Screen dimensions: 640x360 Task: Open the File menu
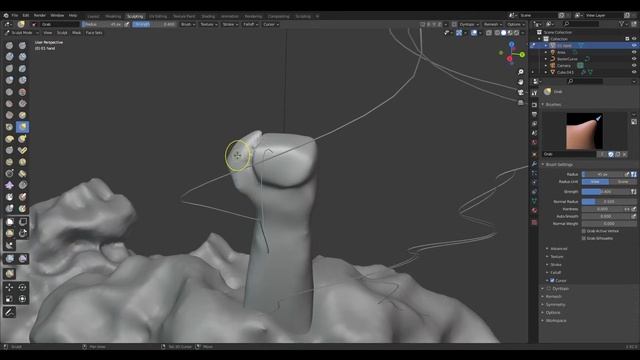click(x=15, y=16)
